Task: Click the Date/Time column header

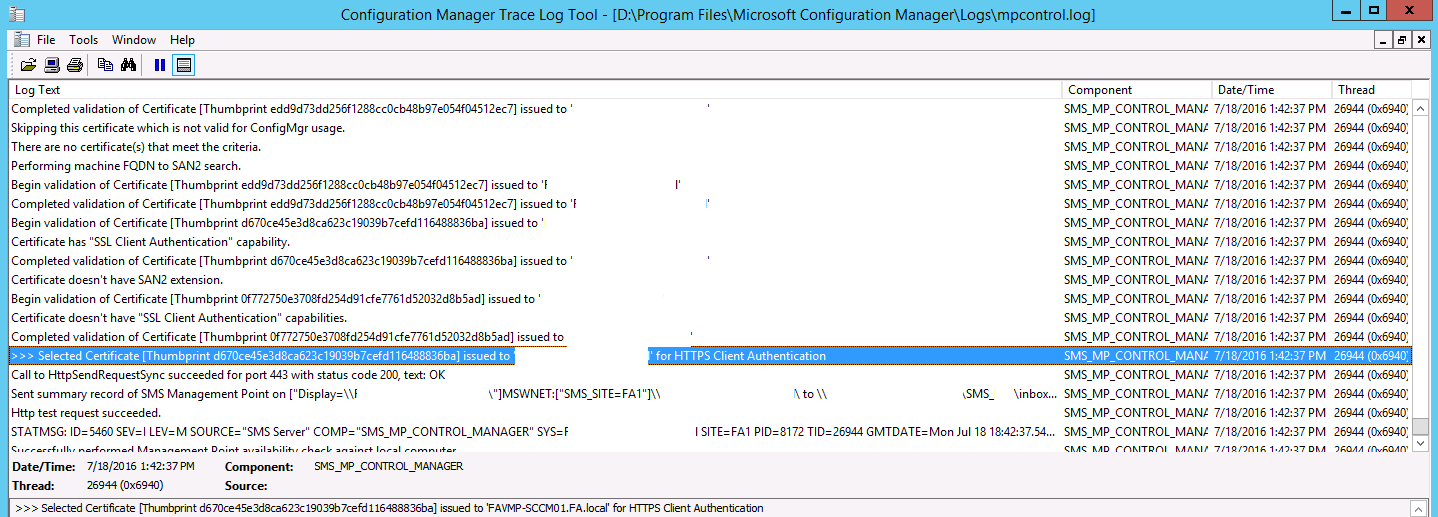Action: (x=1273, y=90)
